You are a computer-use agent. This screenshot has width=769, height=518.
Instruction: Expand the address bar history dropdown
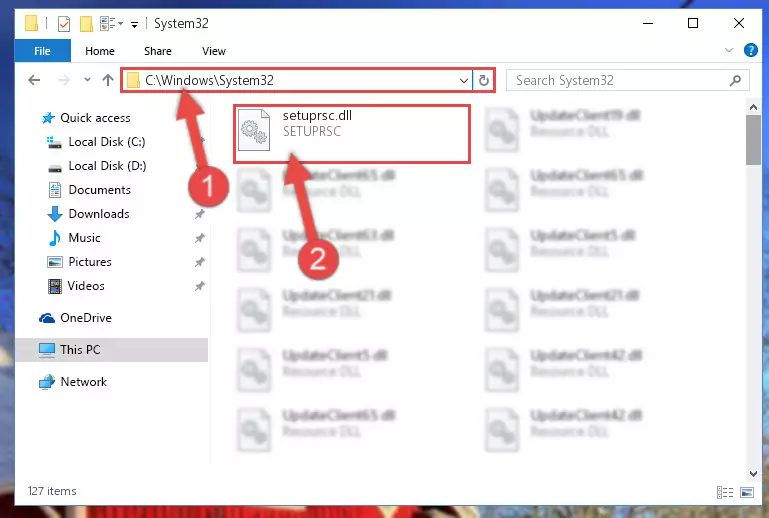coord(463,80)
